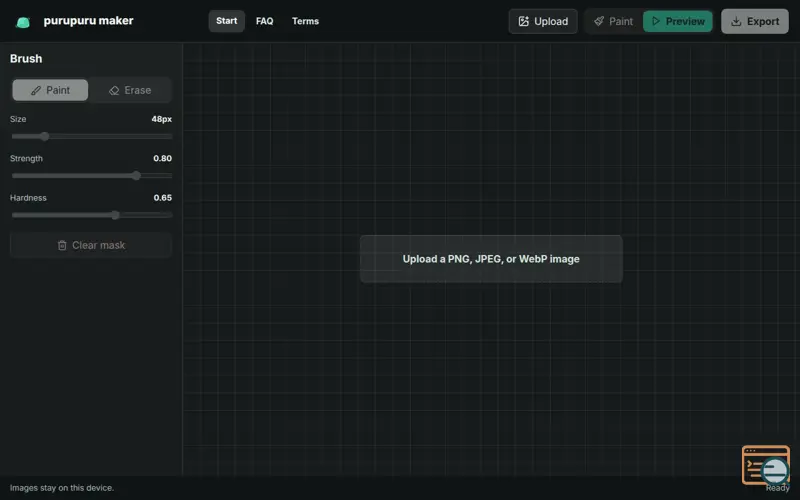Click the Upload button in the header

tap(543, 21)
